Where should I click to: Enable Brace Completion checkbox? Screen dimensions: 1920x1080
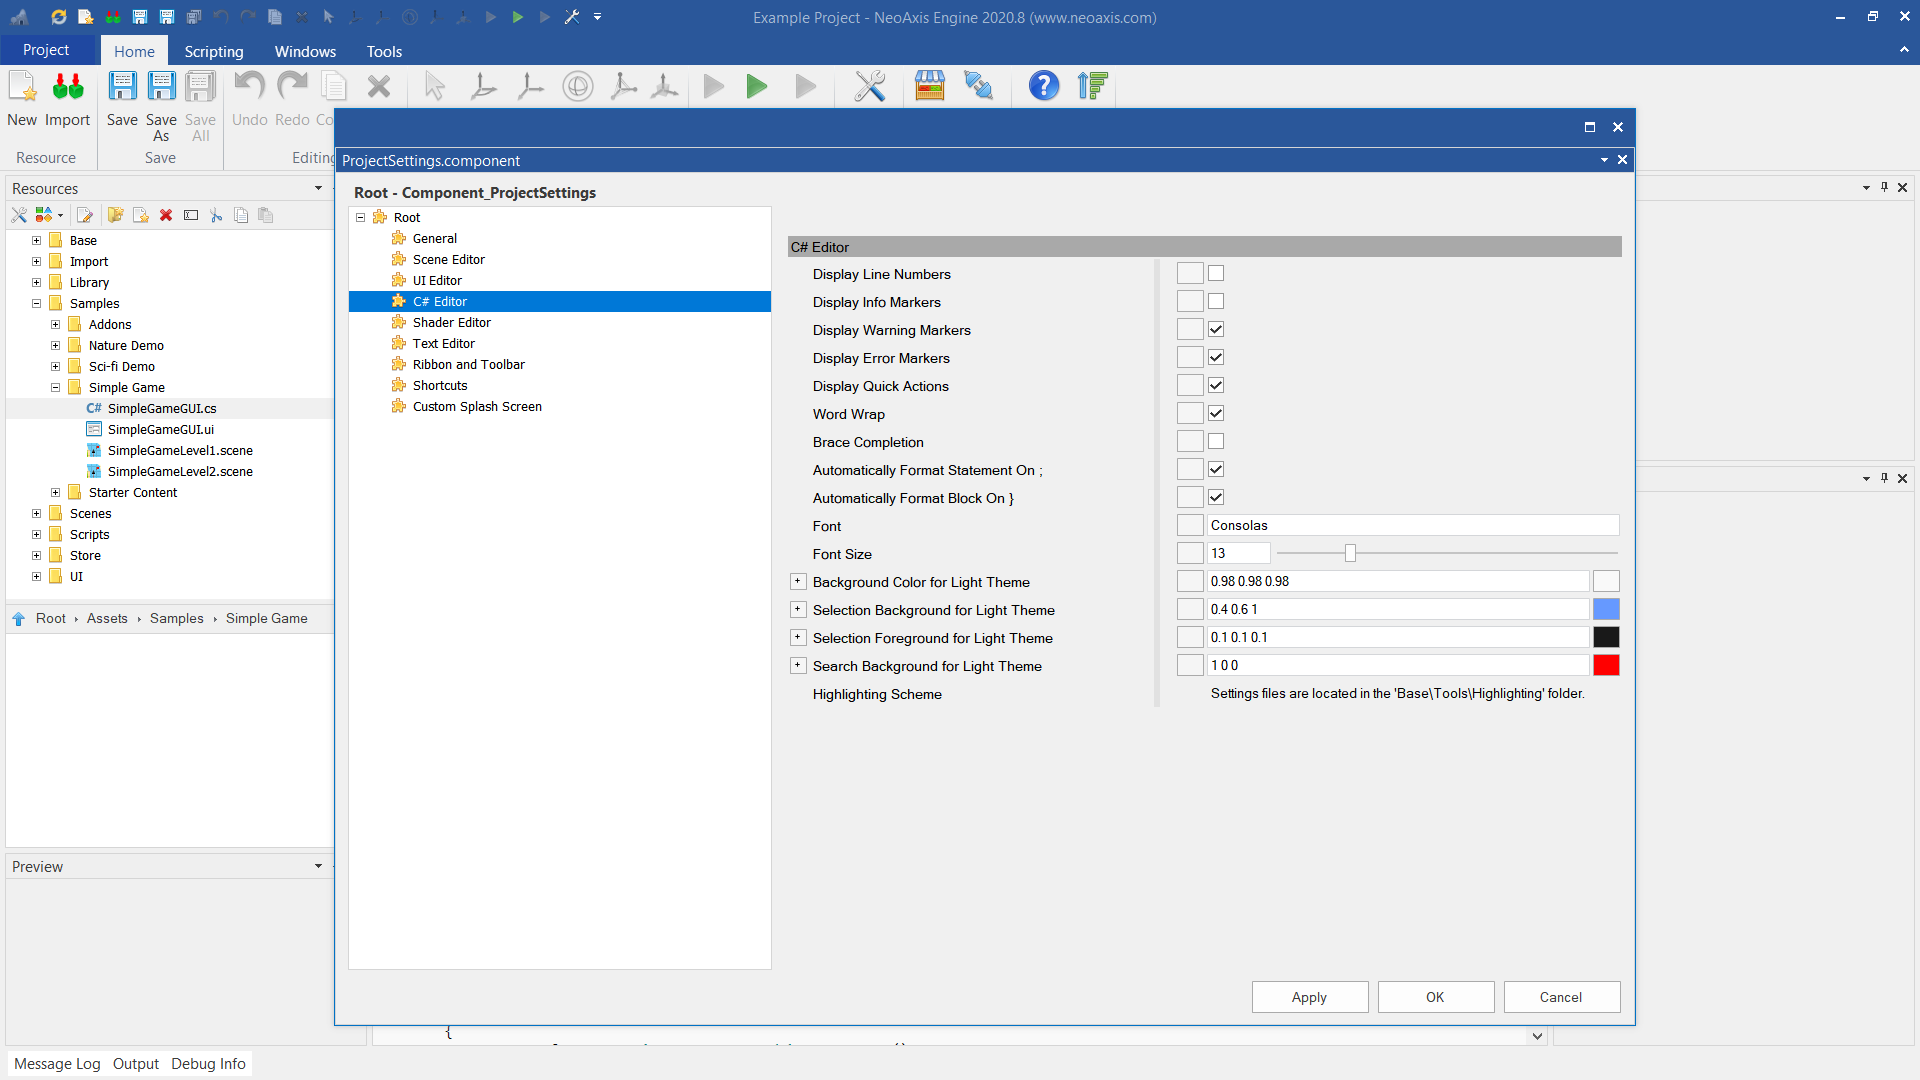(1216, 441)
